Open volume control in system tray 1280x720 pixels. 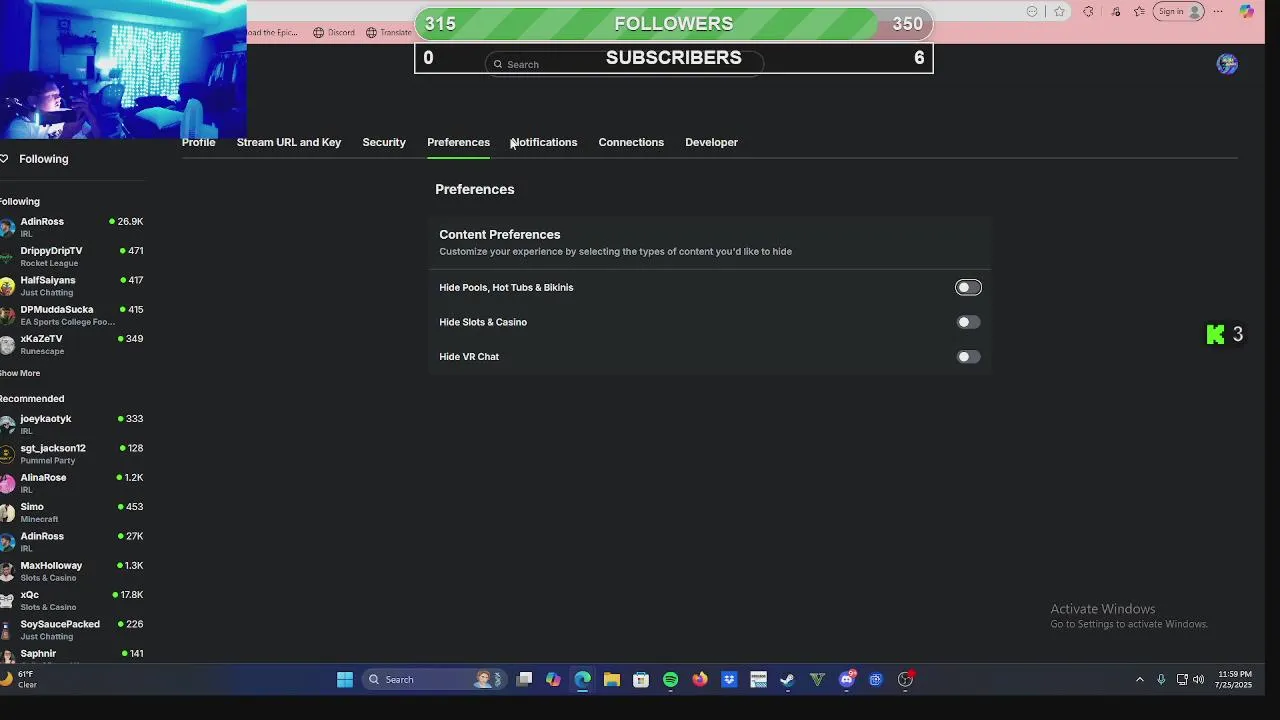[x=1198, y=680]
